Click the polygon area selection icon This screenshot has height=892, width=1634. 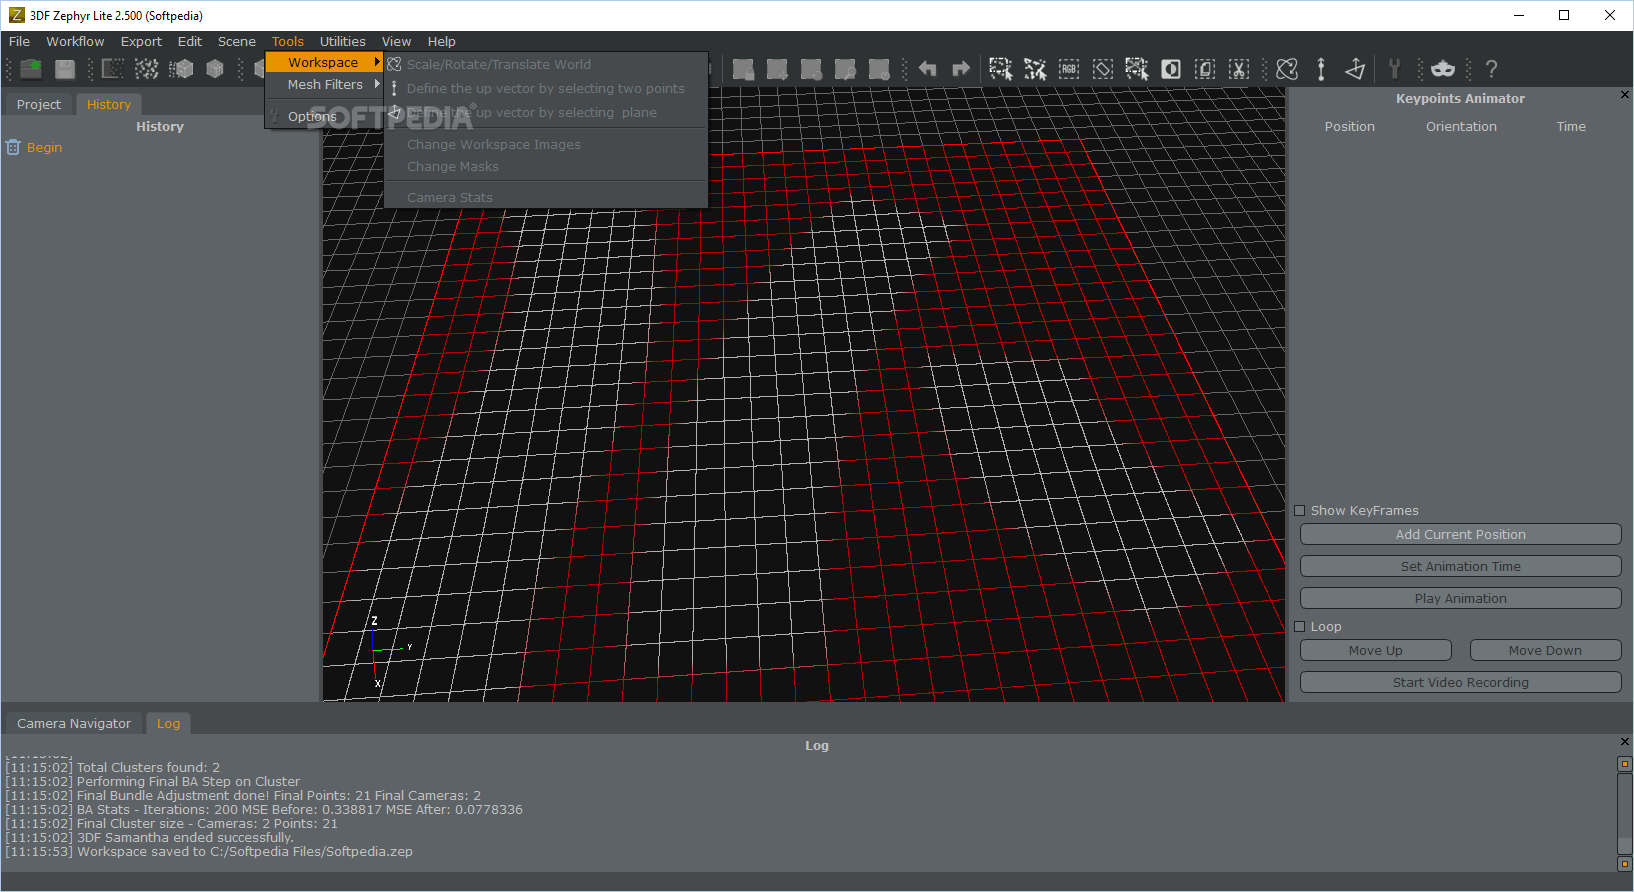(1137, 69)
